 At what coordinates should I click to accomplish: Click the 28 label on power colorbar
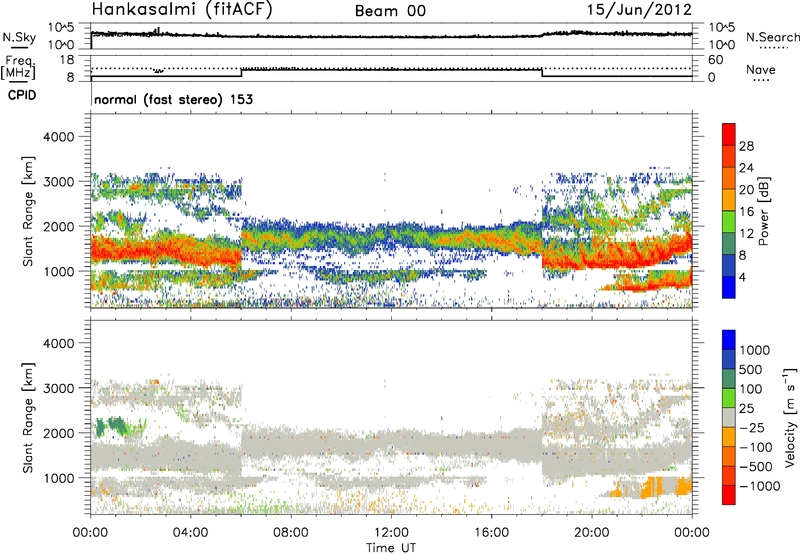coord(746,146)
